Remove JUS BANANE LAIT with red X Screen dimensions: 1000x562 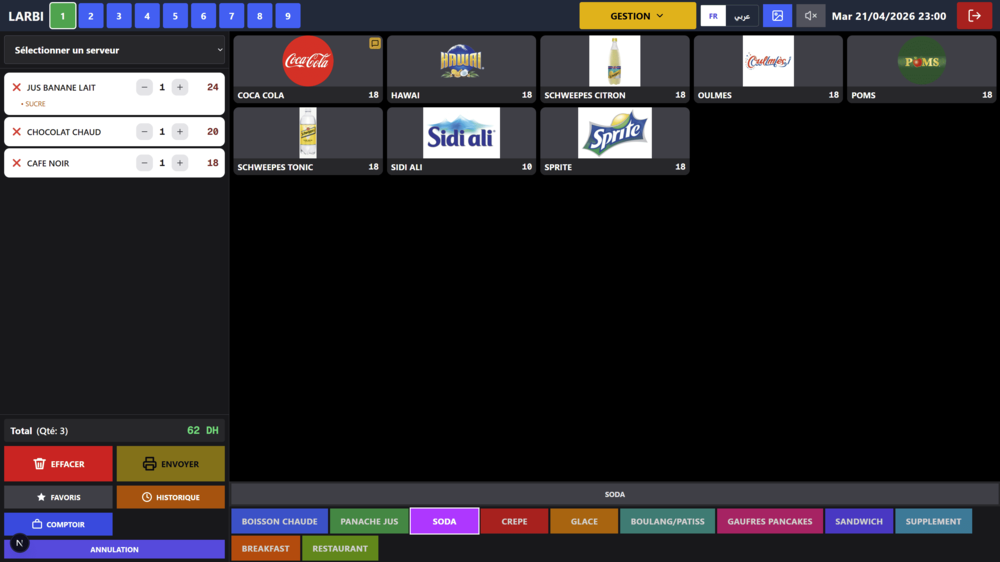(x=17, y=87)
